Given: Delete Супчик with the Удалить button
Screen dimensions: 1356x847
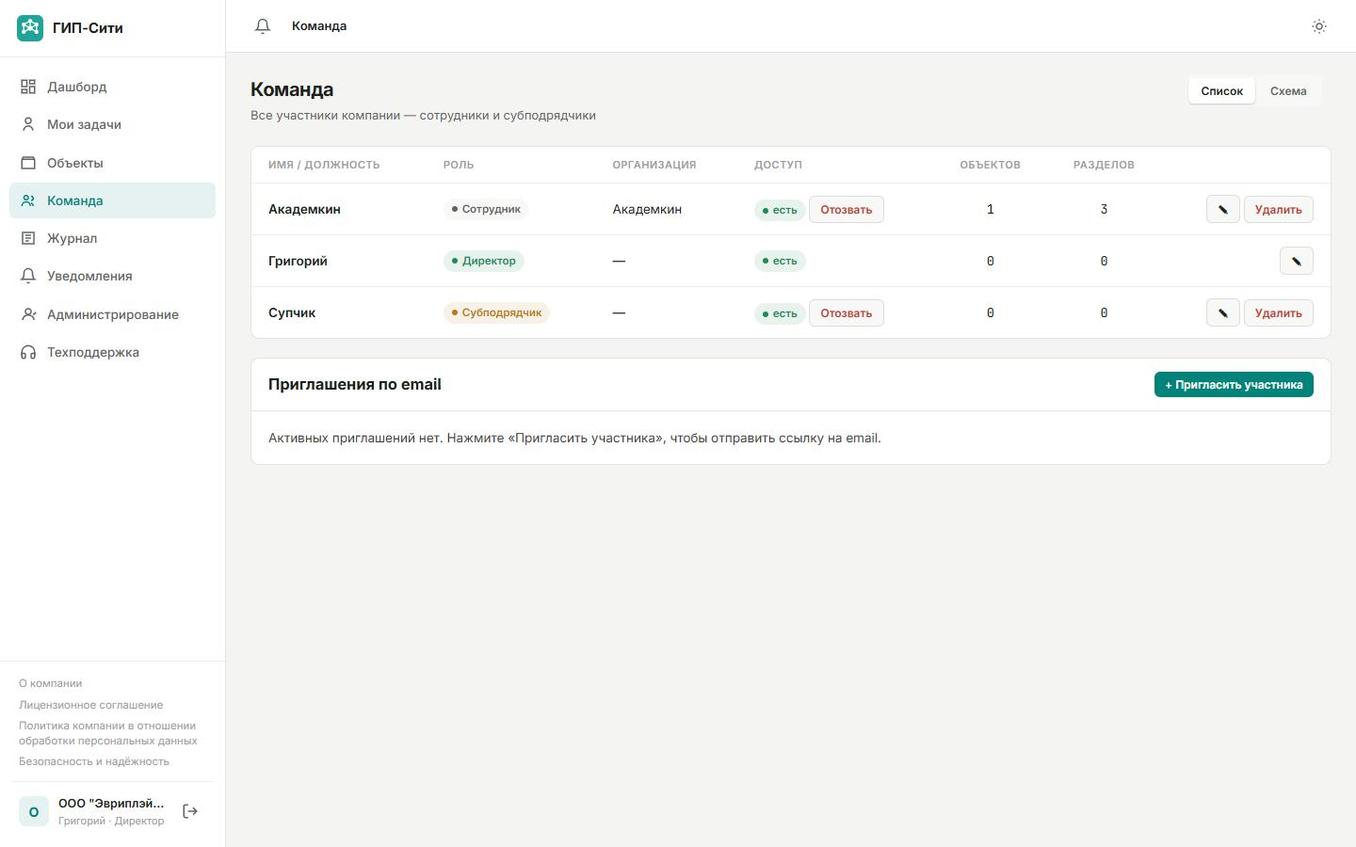Looking at the screenshot, I should click(1278, 313).
